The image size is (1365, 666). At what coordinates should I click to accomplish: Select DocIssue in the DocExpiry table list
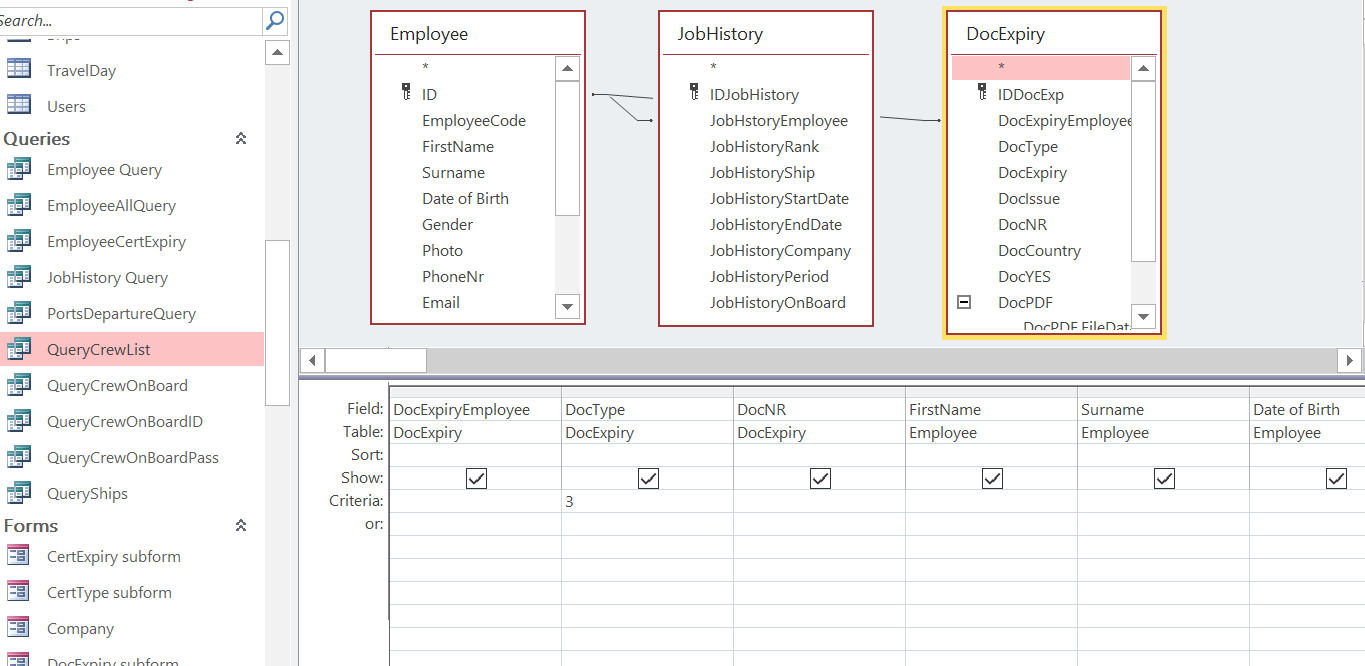tap(1029, 198)
